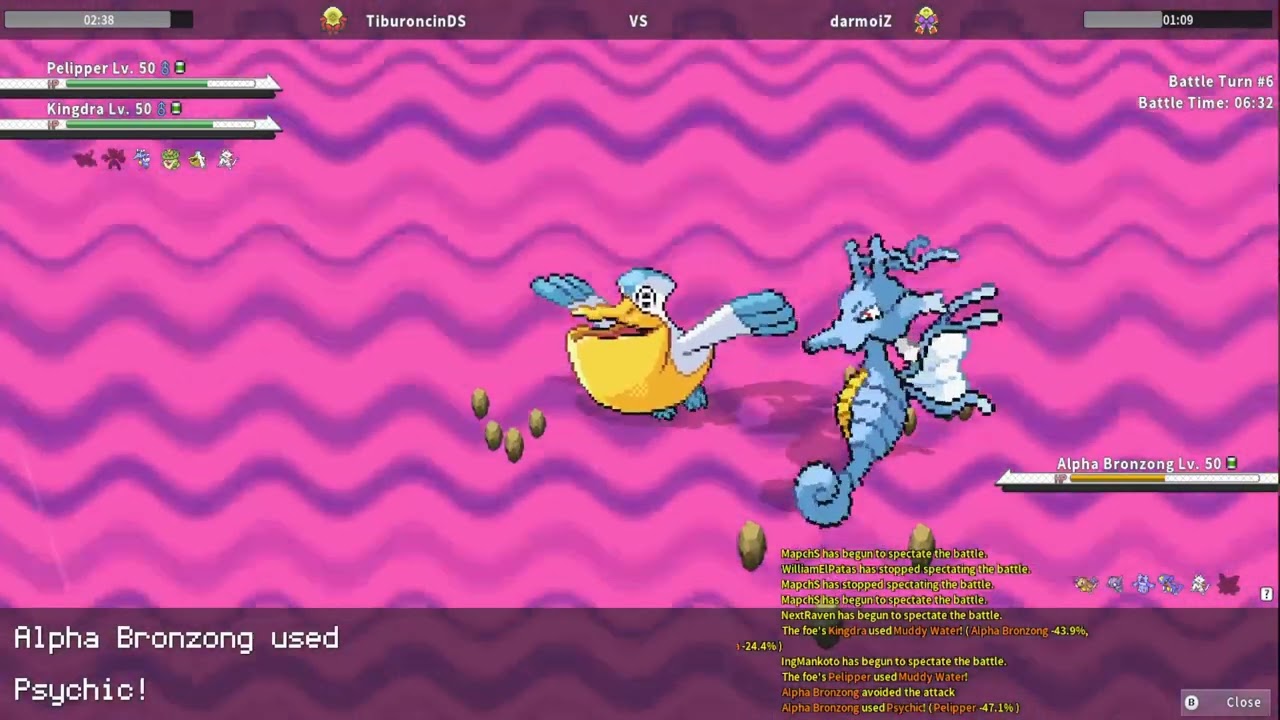Image resolution: width=1280 pixels, height=720 pixels.
Task: Click Alpha Bronzong yellow HP bar
Action: (x=1165, y=479)
